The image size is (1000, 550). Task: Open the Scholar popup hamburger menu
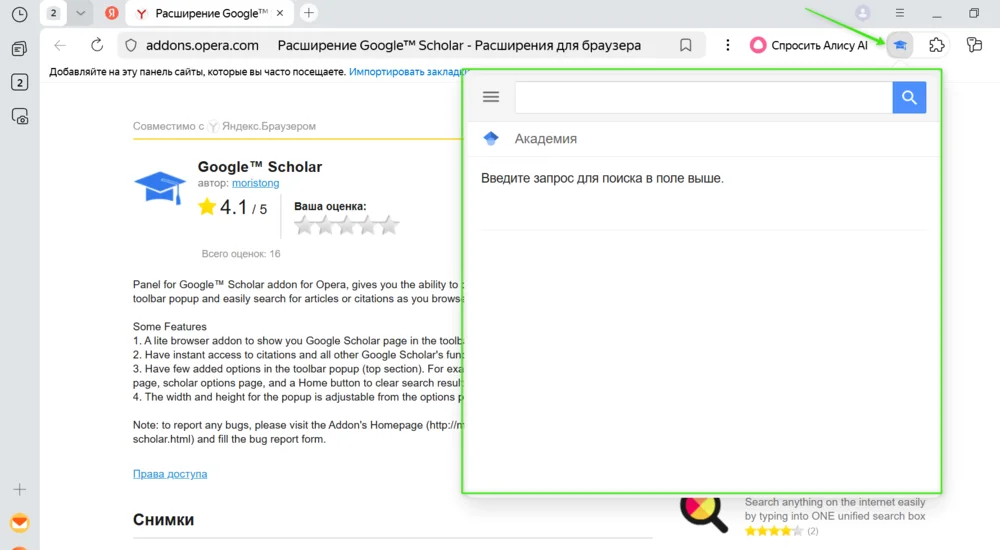491,97
